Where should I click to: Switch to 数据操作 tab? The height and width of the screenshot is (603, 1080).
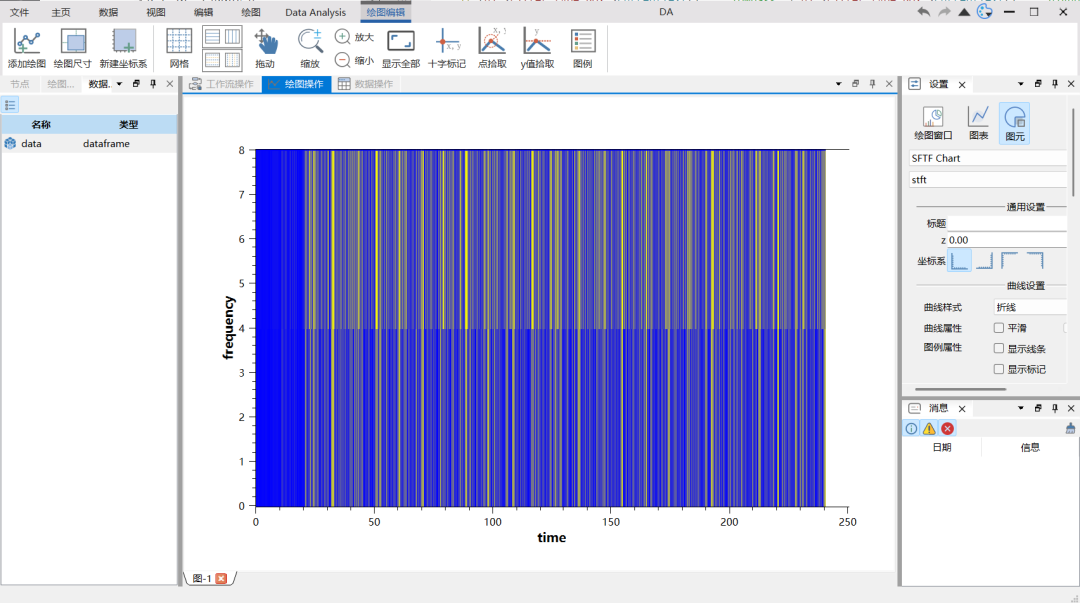click(x=366, y=84)
